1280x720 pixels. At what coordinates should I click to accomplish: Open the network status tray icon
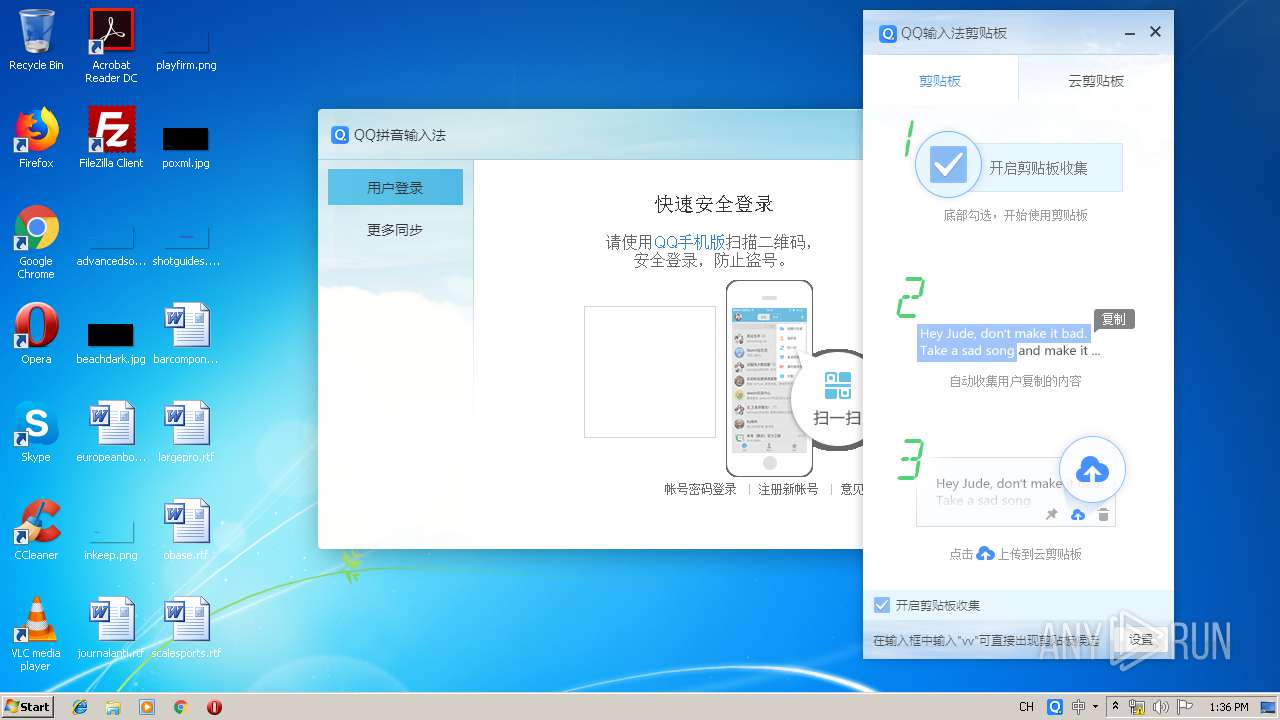tap(1136, 707)
